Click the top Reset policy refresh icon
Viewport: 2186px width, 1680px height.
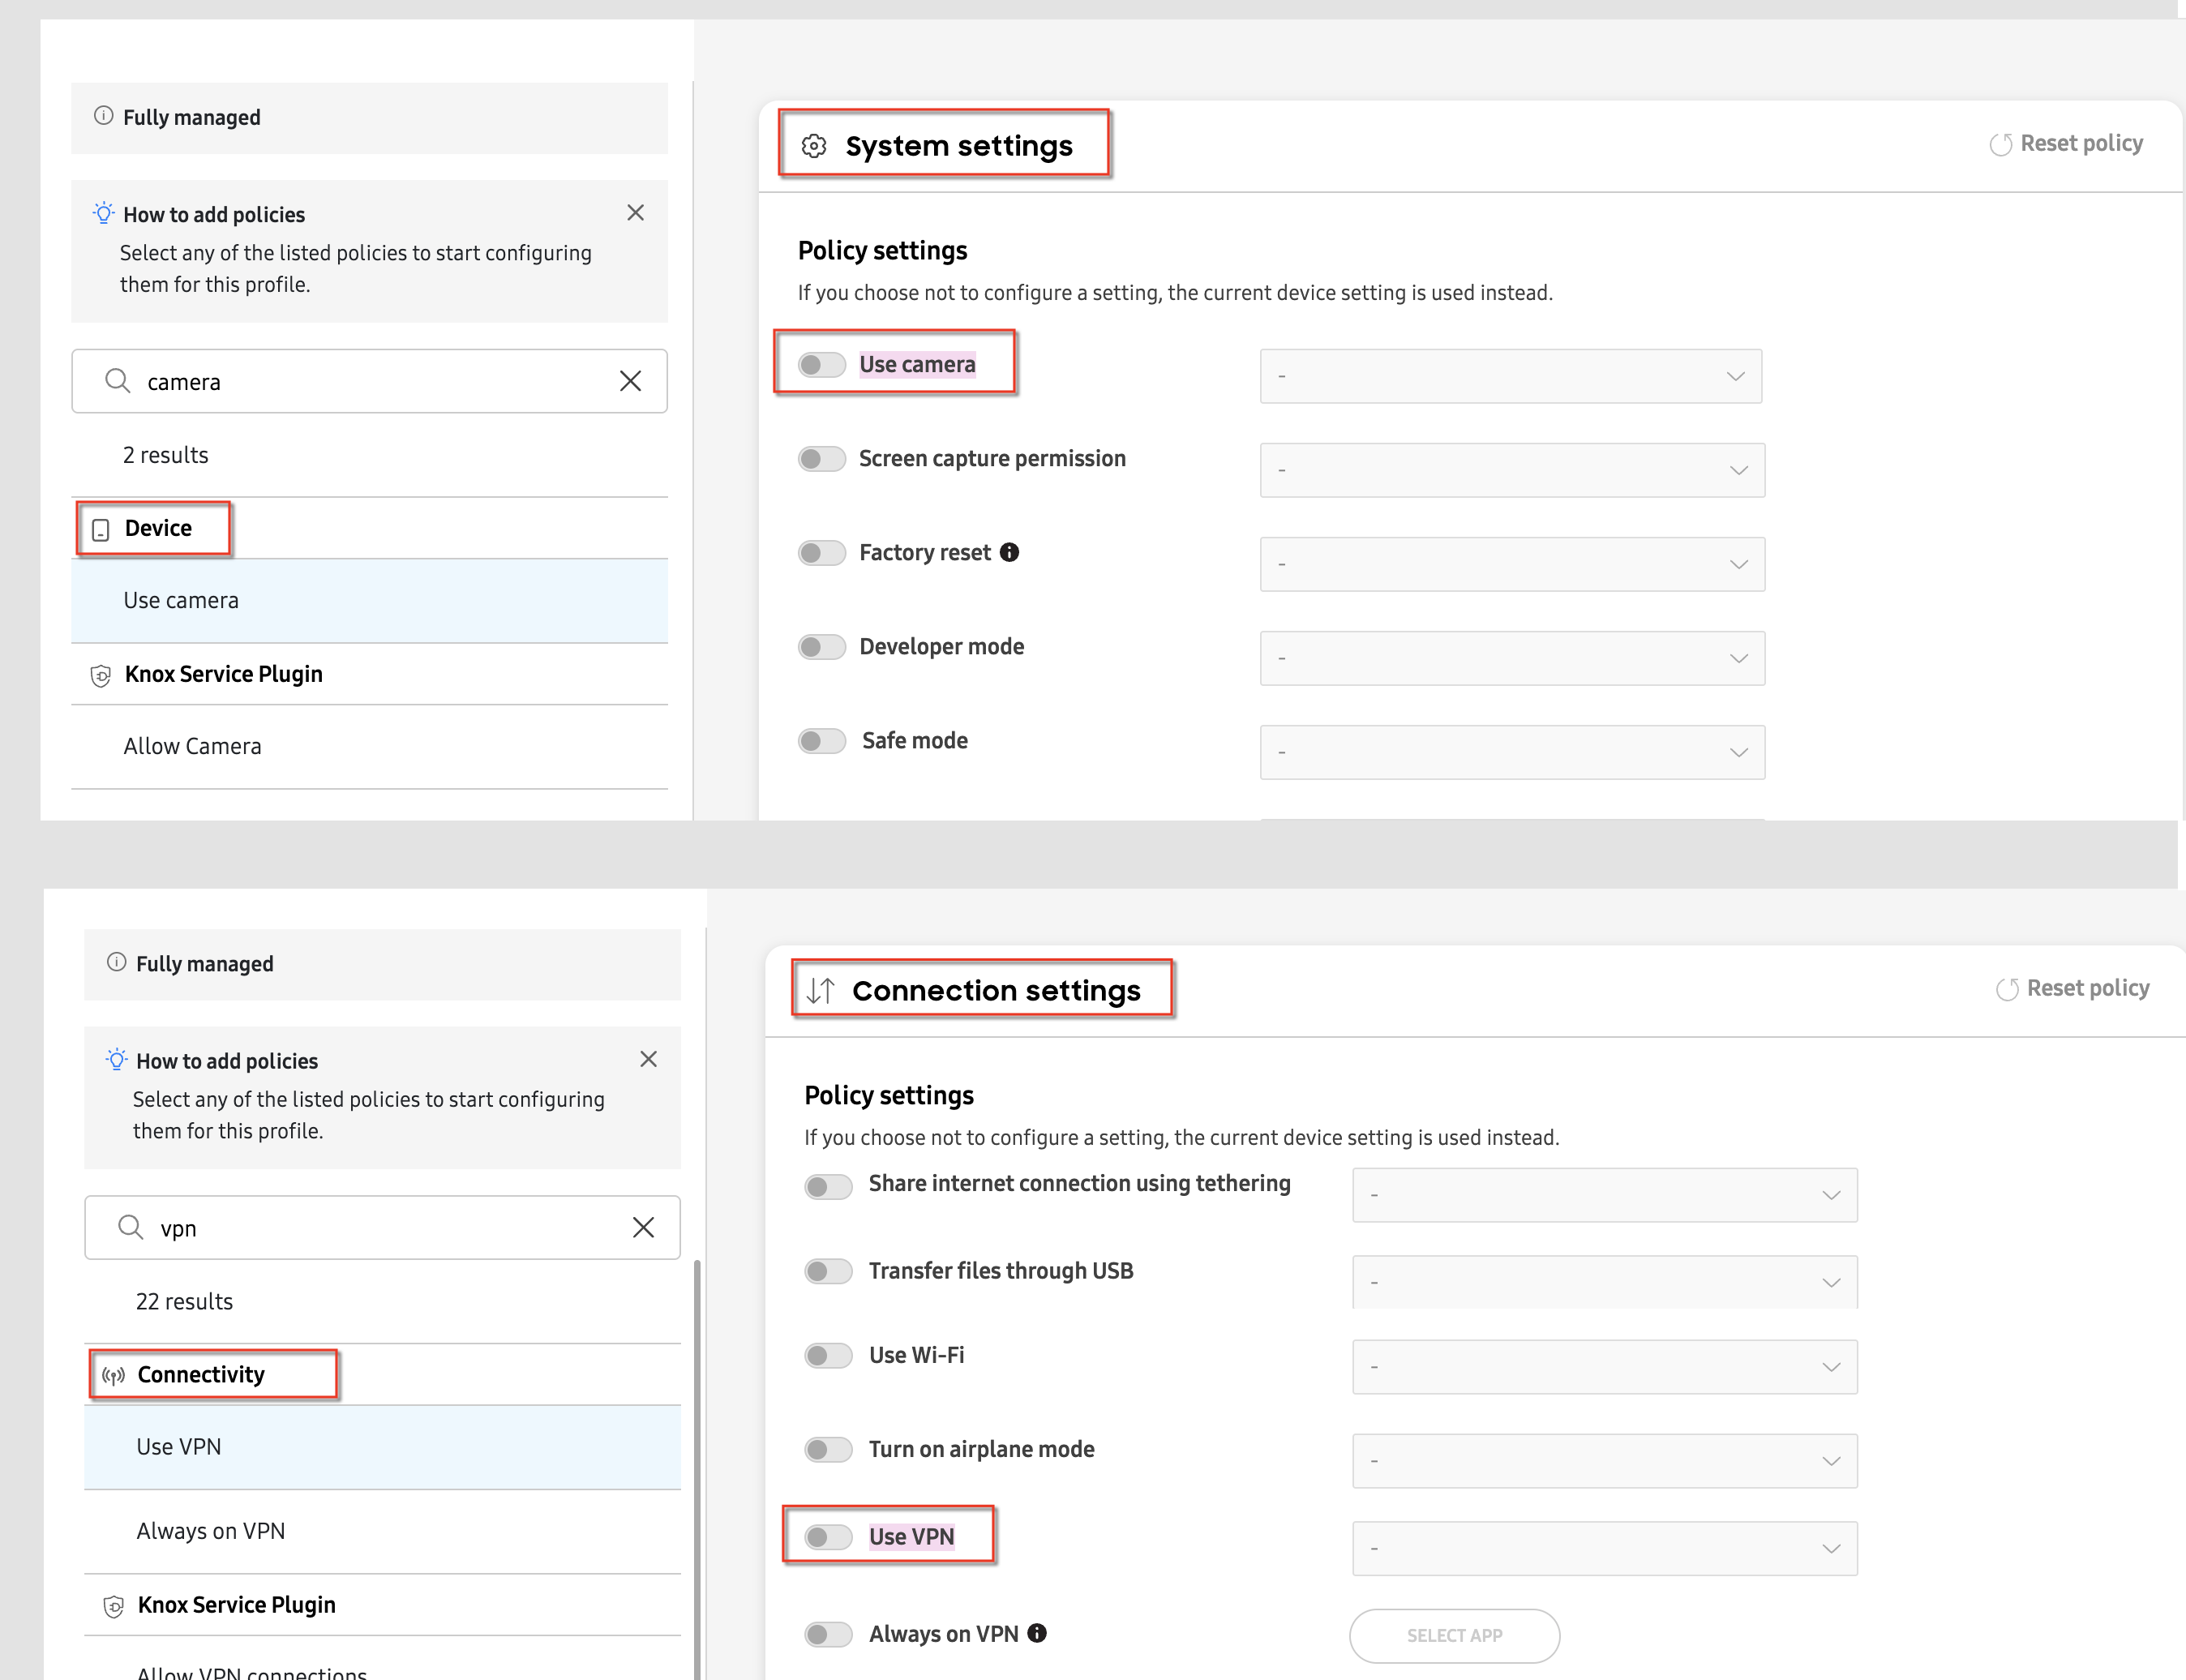click(x=2000, y=145)
